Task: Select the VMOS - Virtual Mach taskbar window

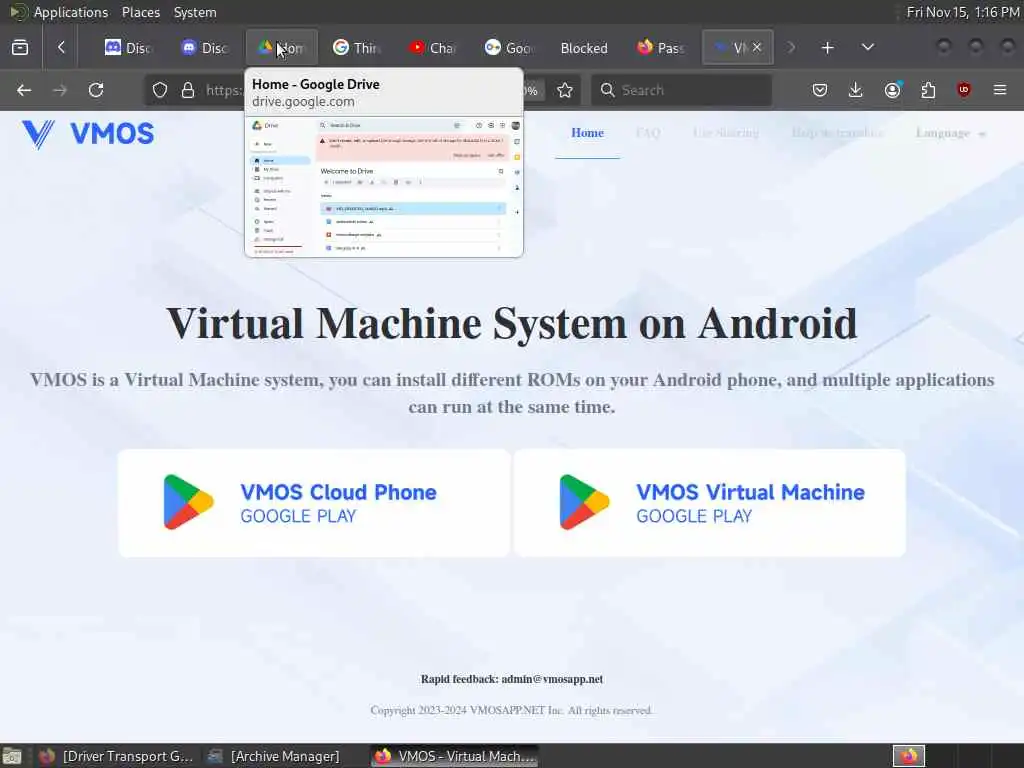Action: coord(455,756)
